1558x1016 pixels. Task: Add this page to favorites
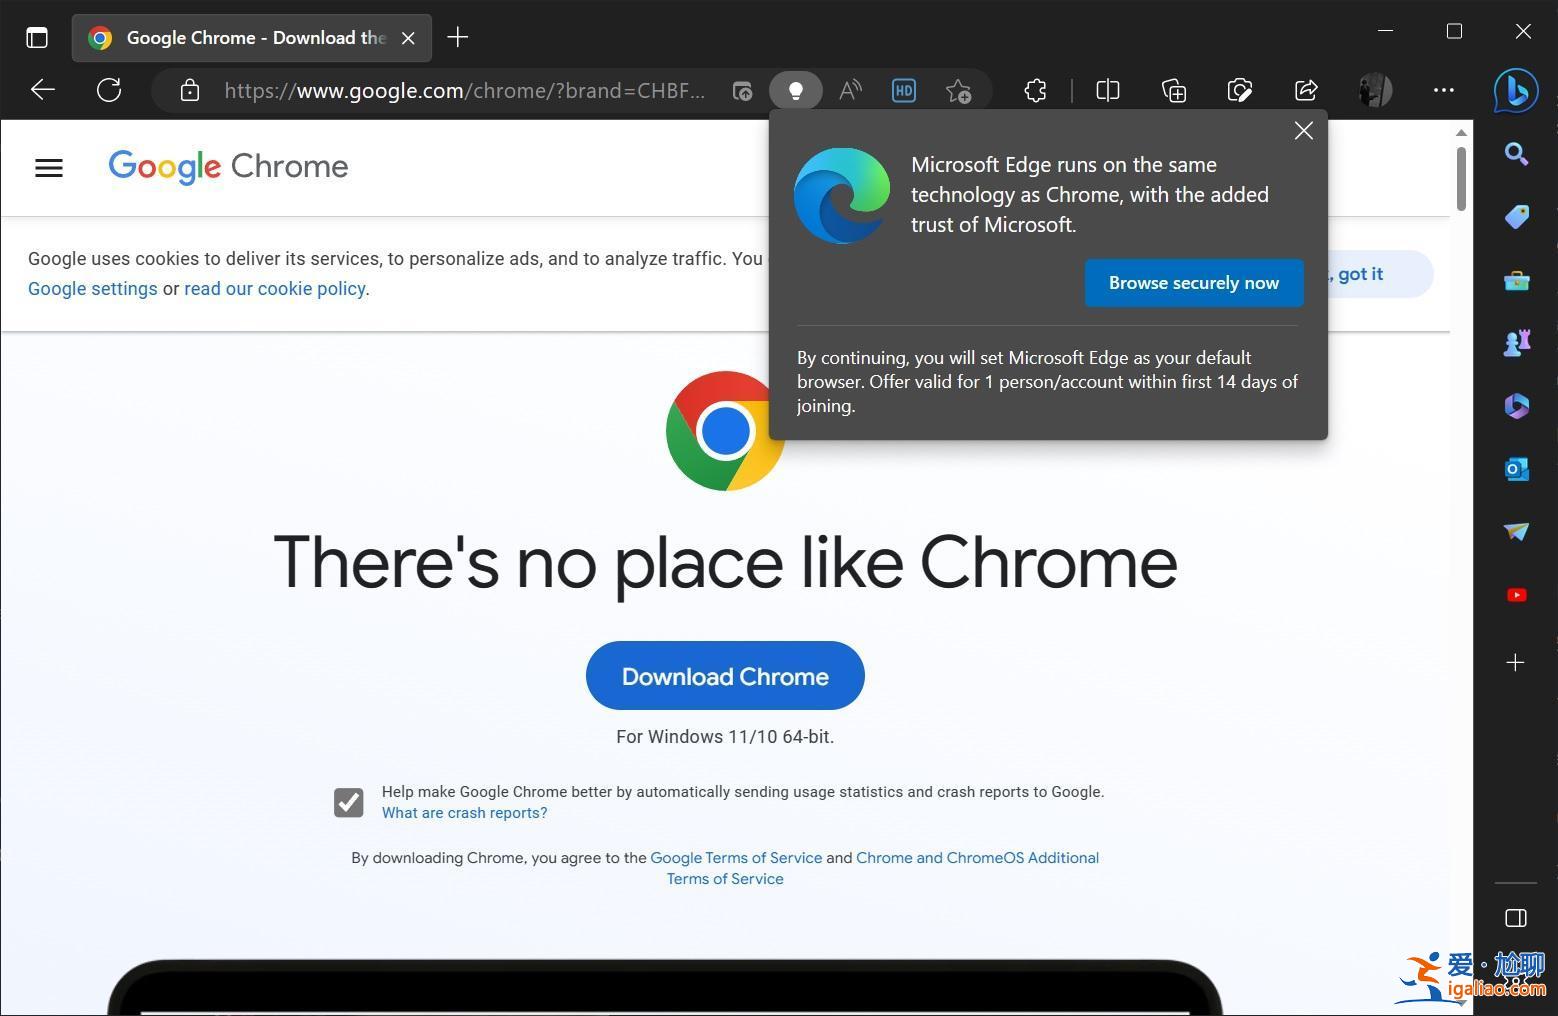pyautogui.click(x=958, y=90)
